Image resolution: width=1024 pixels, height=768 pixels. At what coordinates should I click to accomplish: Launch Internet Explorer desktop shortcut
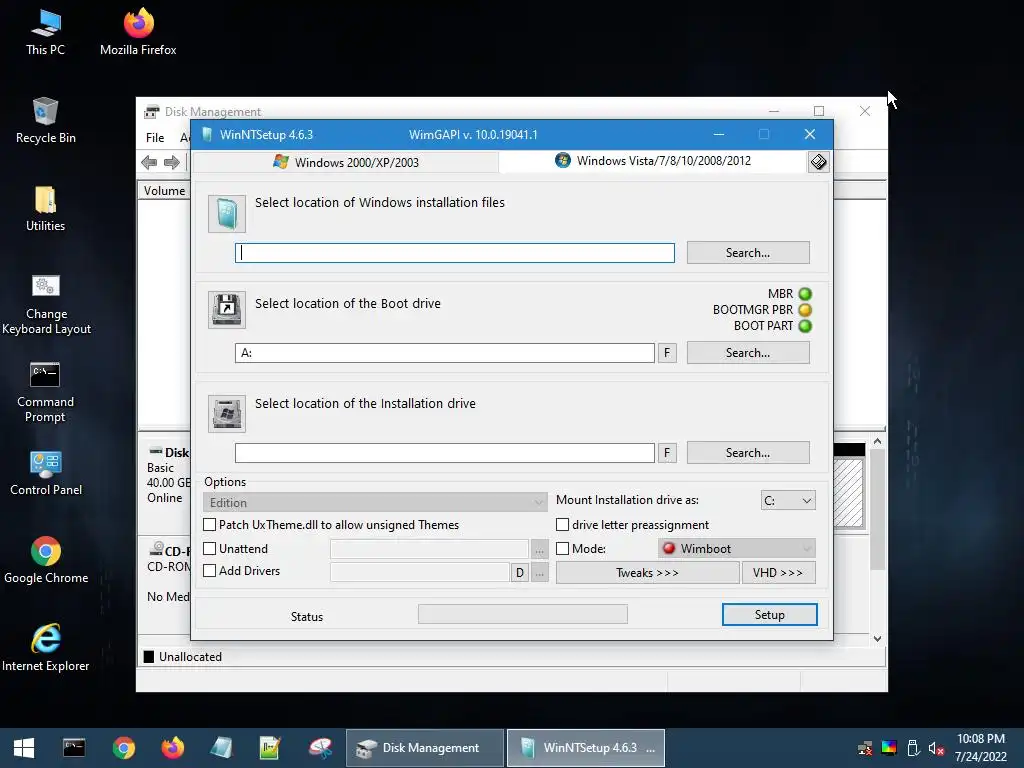[x=46, y=648]
